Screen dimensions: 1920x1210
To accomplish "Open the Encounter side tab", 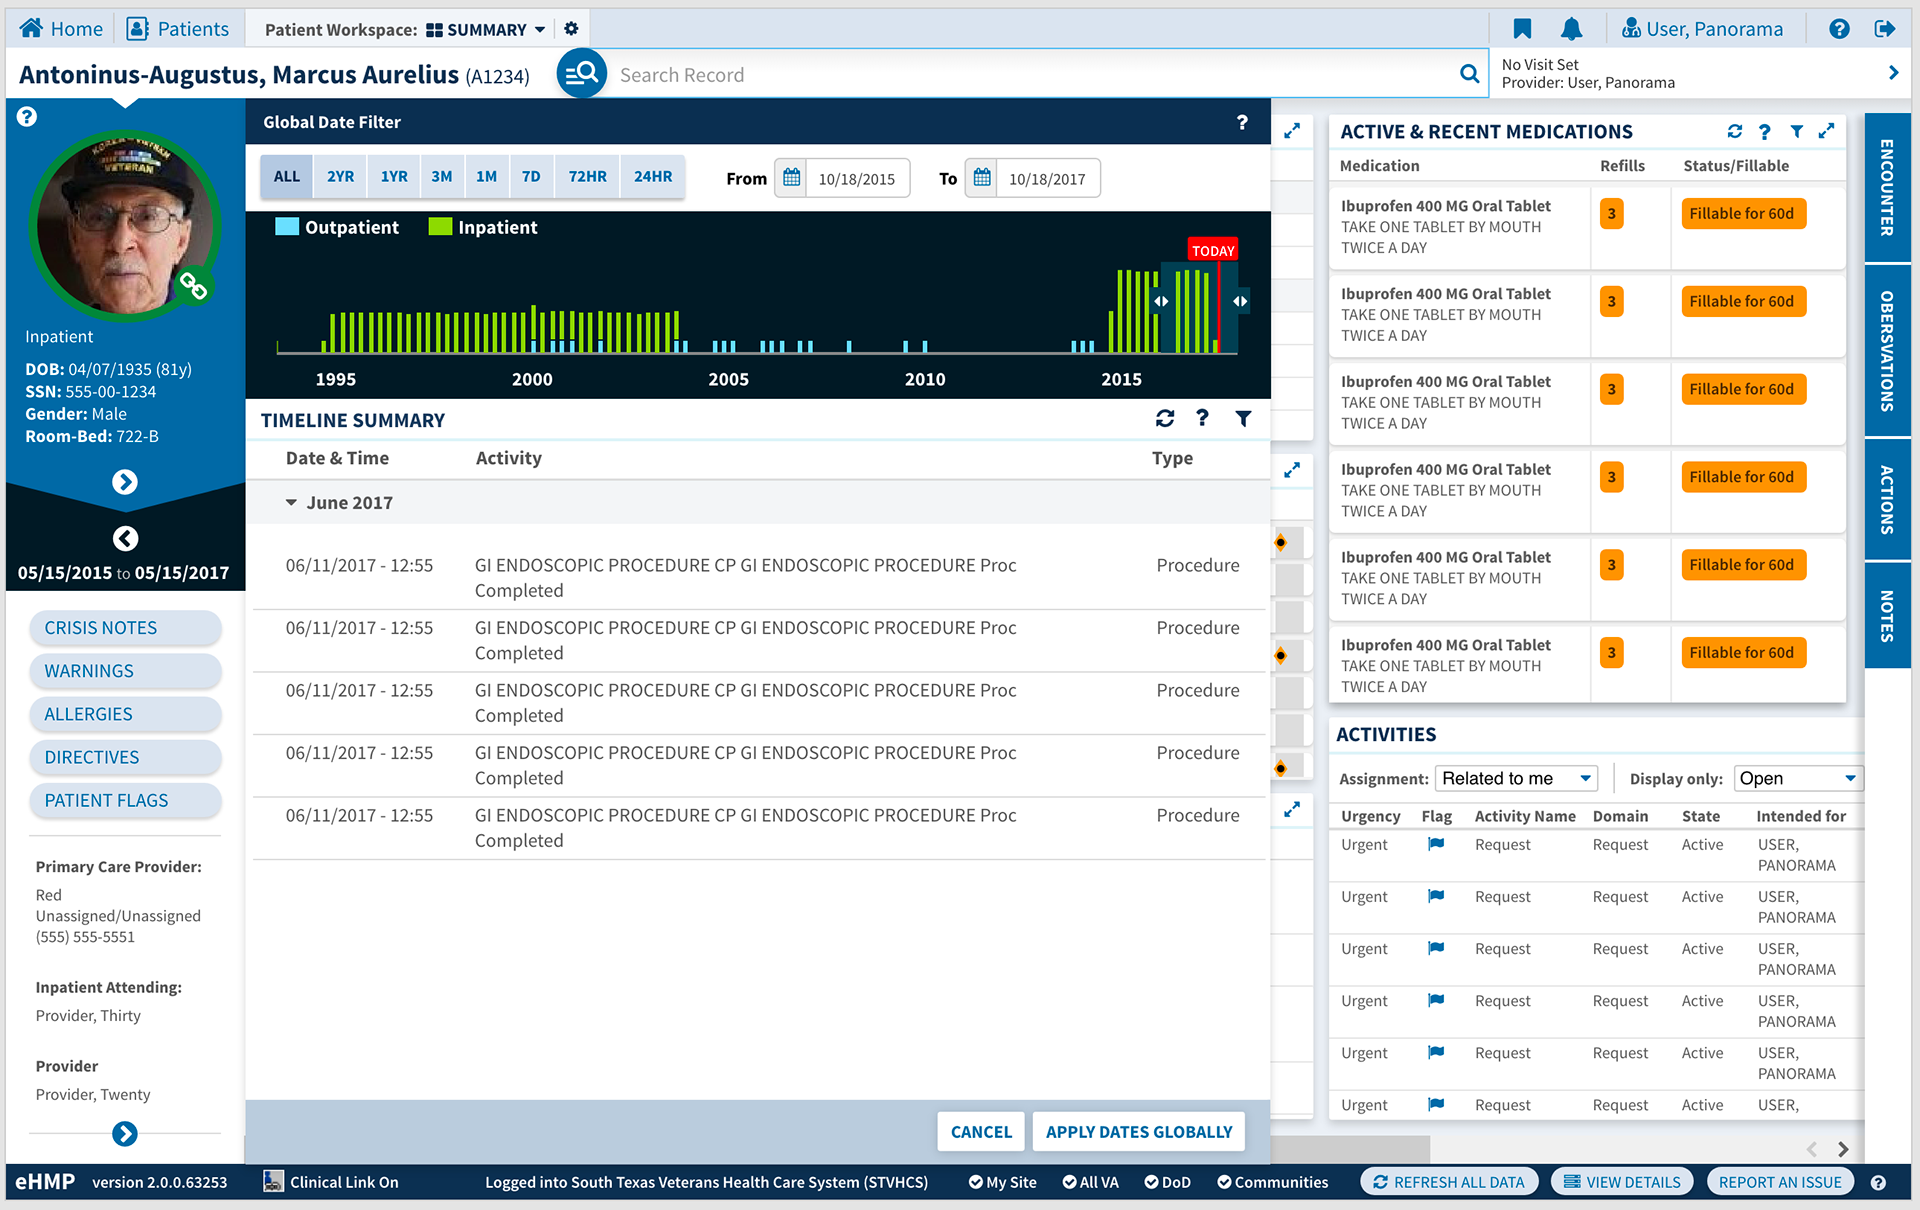I will click(1886, 188).
